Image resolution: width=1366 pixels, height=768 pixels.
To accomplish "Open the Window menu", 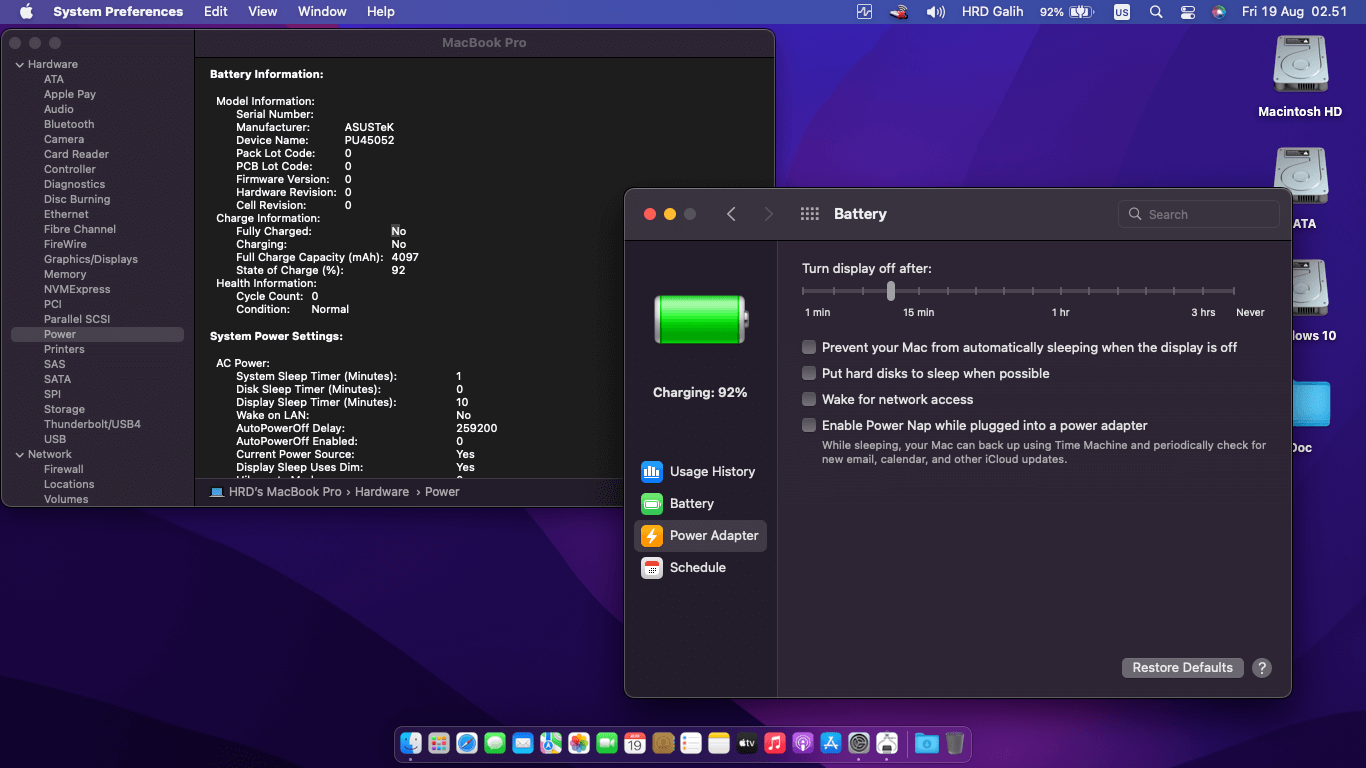I will pos(322,12).
